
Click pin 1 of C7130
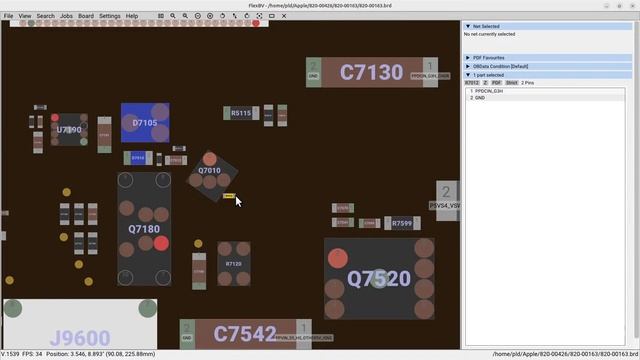[430, 72]
